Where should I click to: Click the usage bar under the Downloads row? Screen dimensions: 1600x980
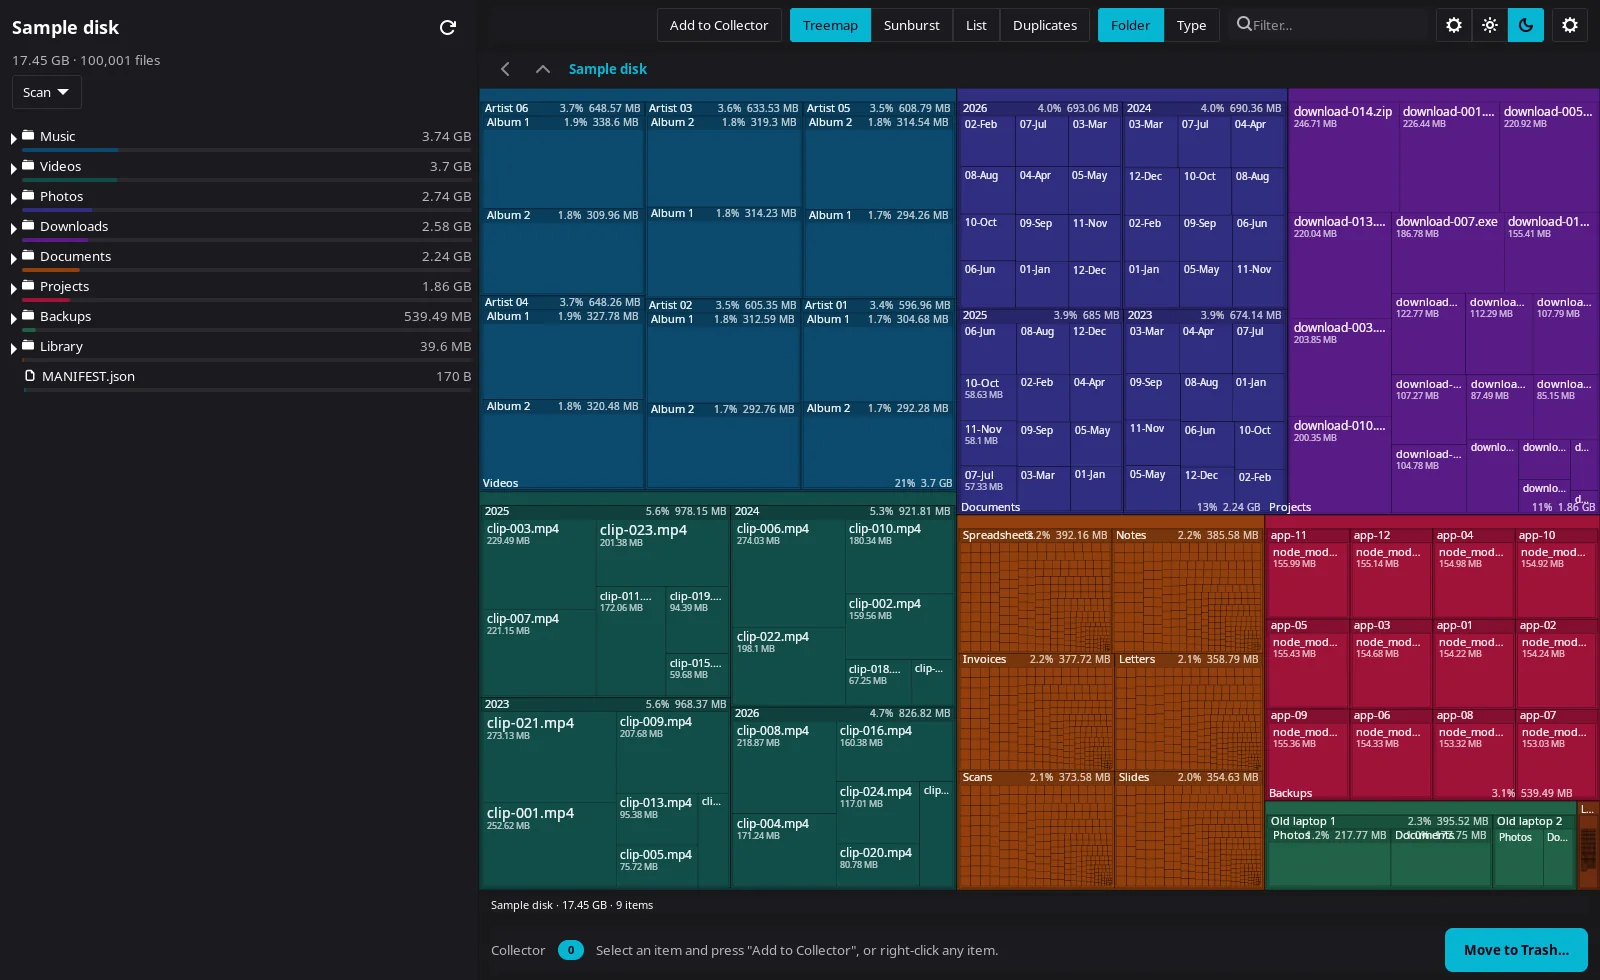(x=246, y=240)
